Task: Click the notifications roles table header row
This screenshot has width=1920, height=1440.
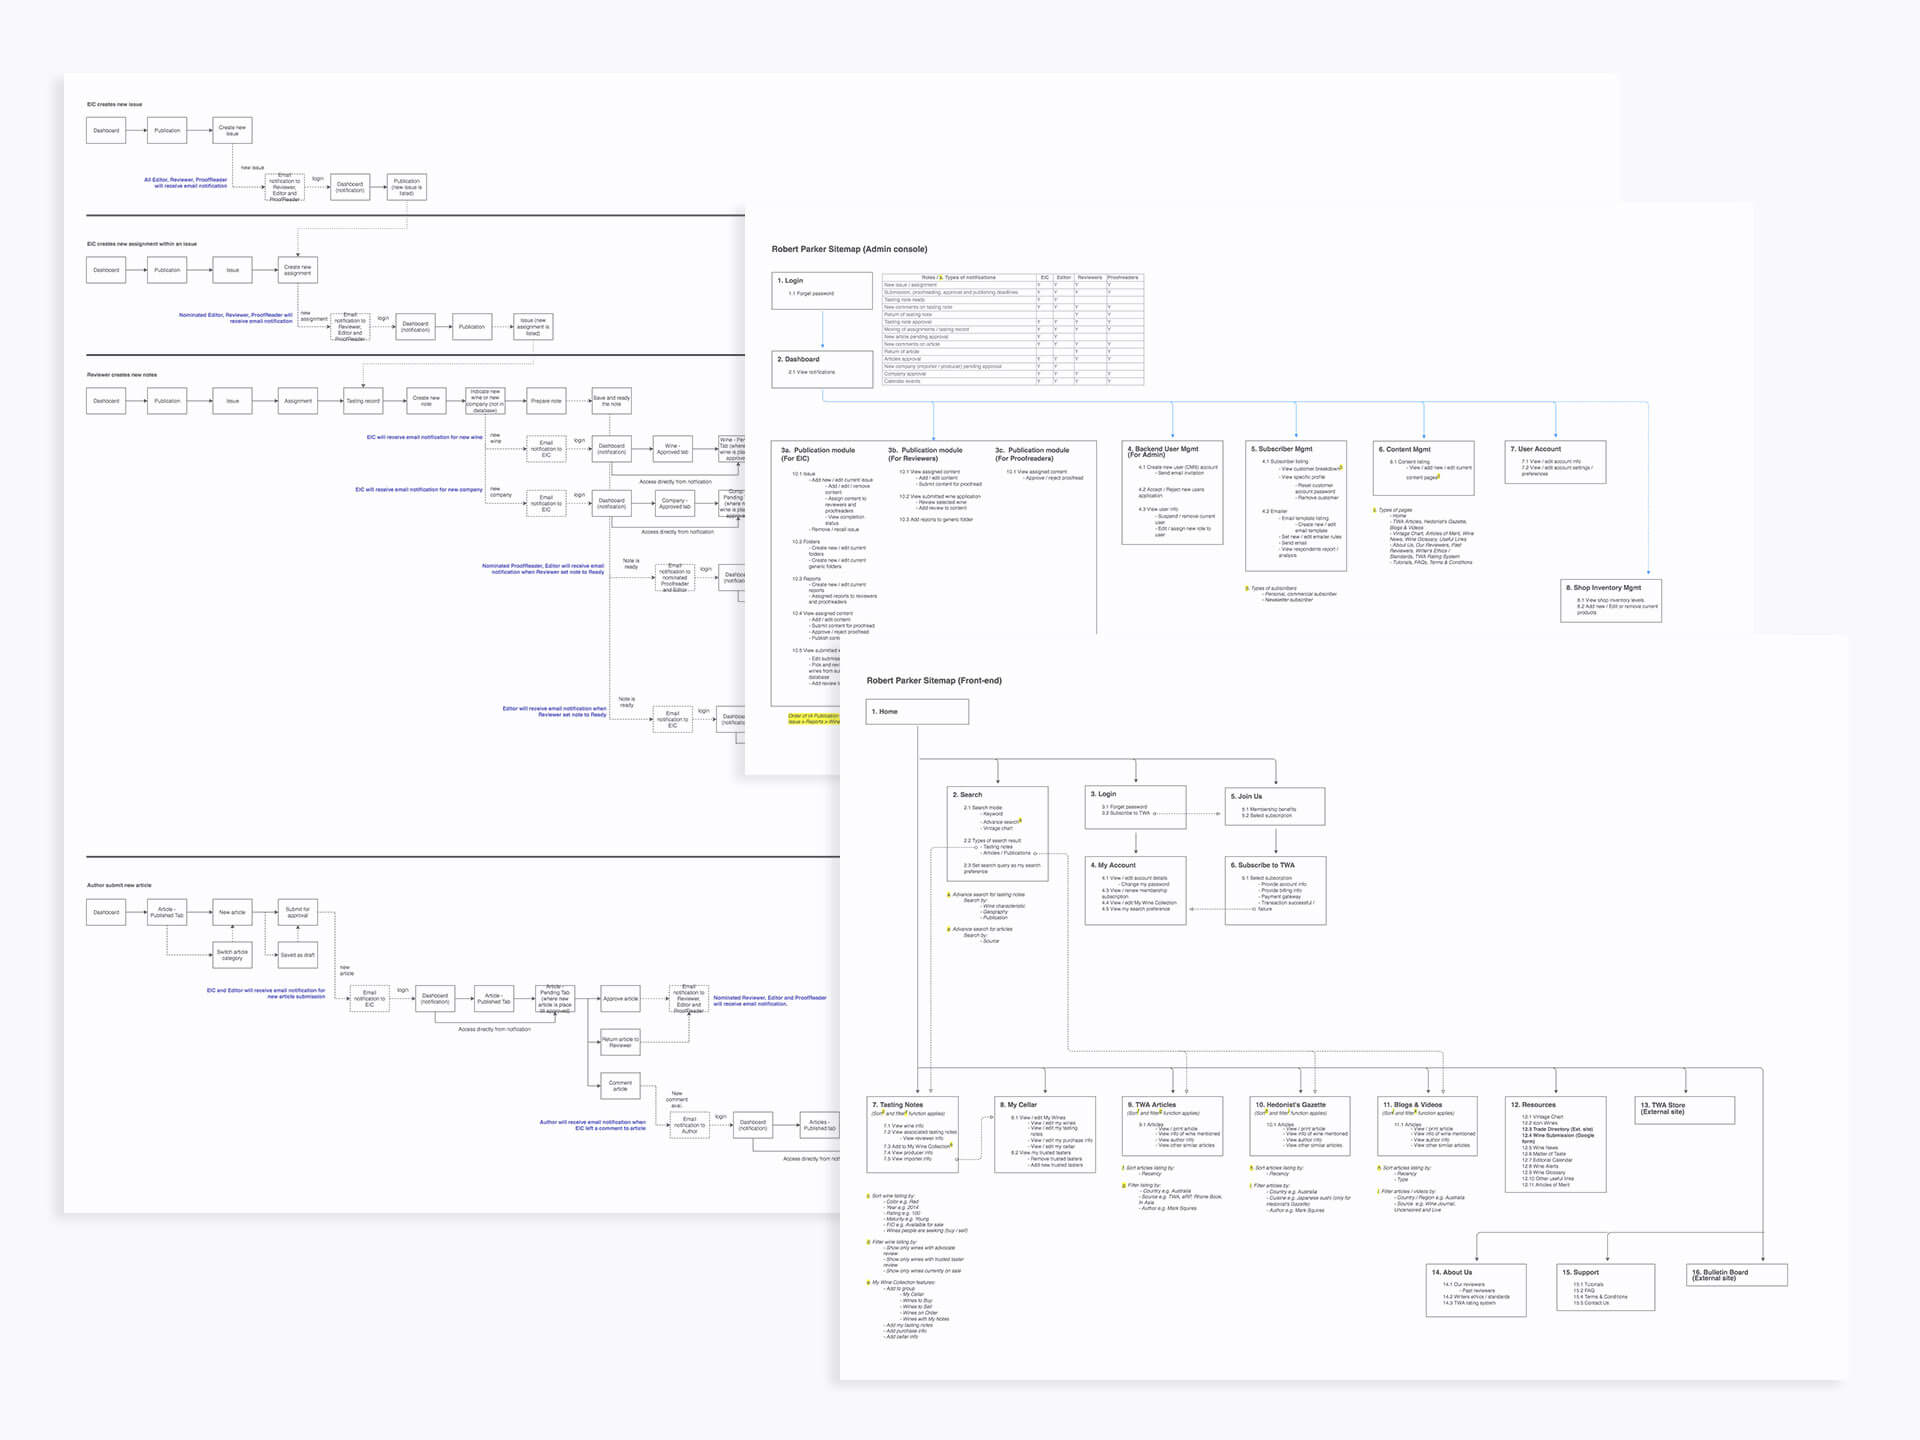Action: (x=1012, y=277)
